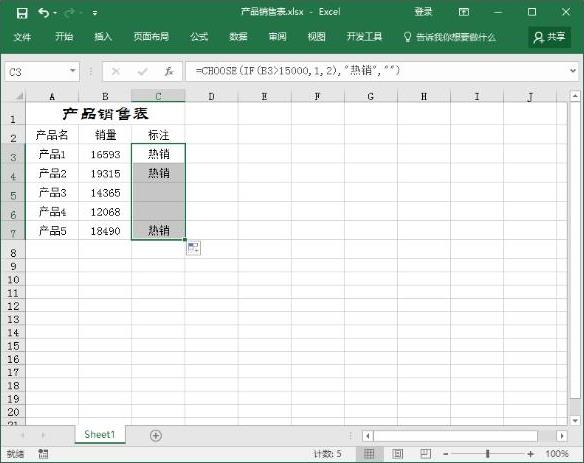Click the Ribbon Display Options icon

click(x=464, y=12)
